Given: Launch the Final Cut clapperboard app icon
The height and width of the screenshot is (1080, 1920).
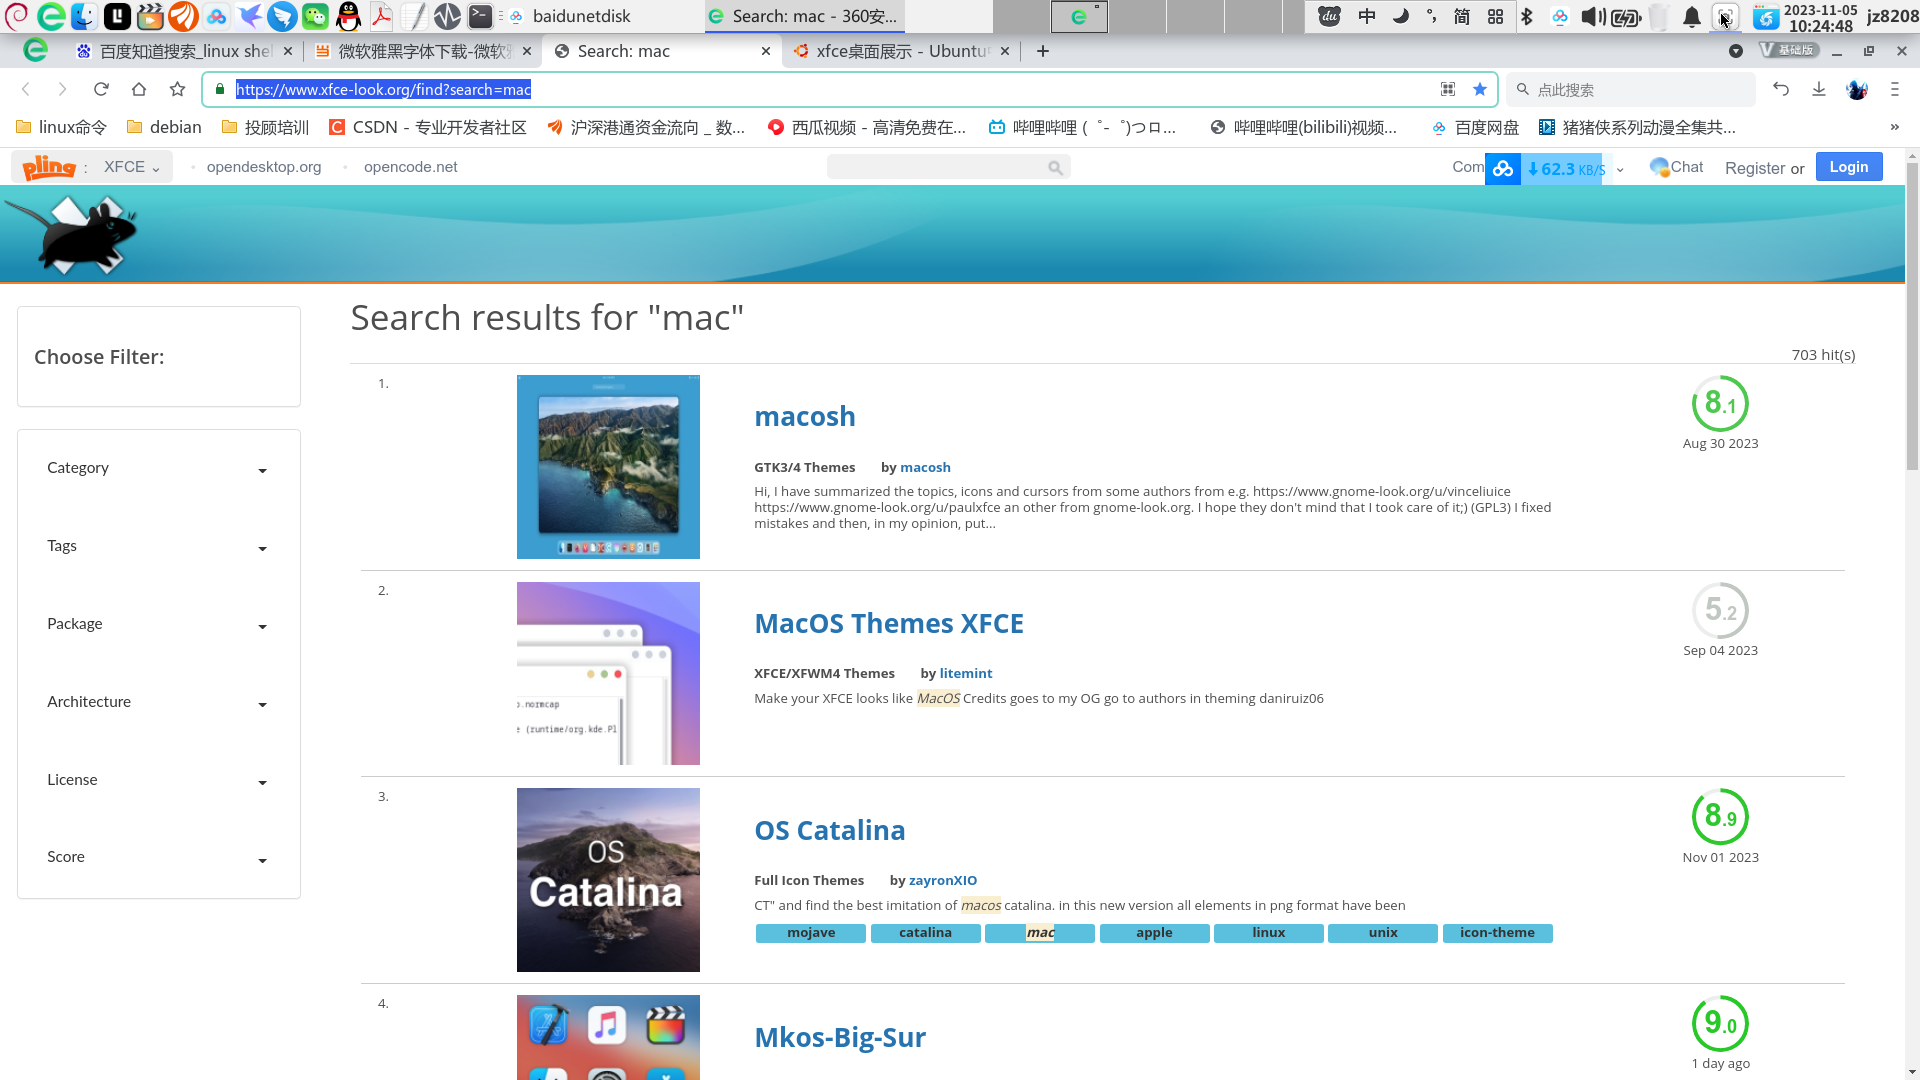Looking at the screenshot, I should (150, 16).
